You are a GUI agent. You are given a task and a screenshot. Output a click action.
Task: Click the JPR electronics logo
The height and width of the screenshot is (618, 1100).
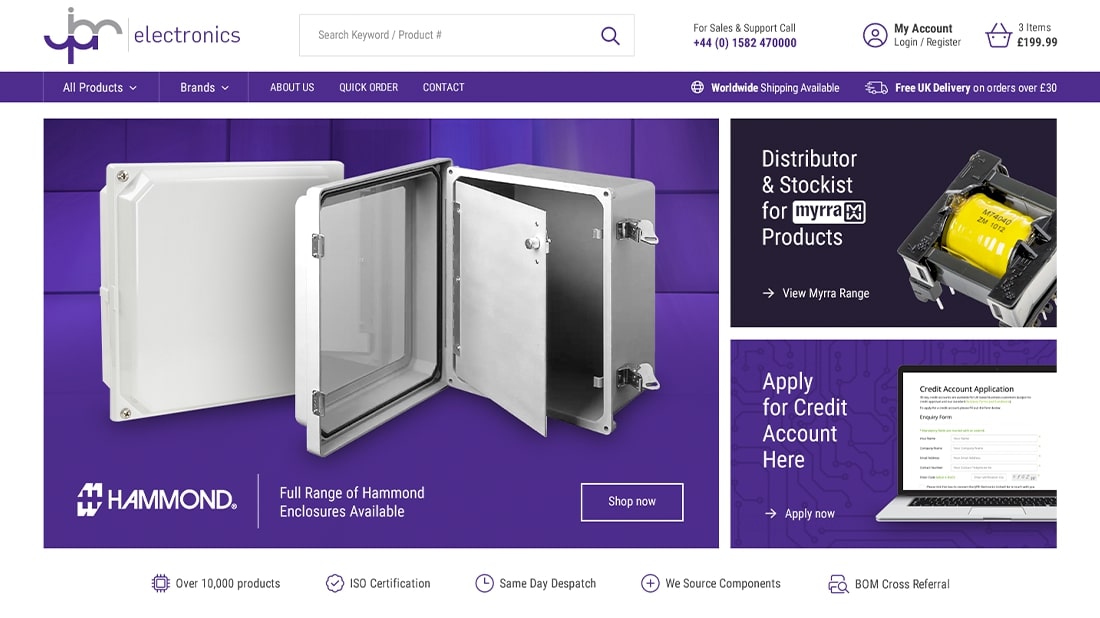(142, 35)
